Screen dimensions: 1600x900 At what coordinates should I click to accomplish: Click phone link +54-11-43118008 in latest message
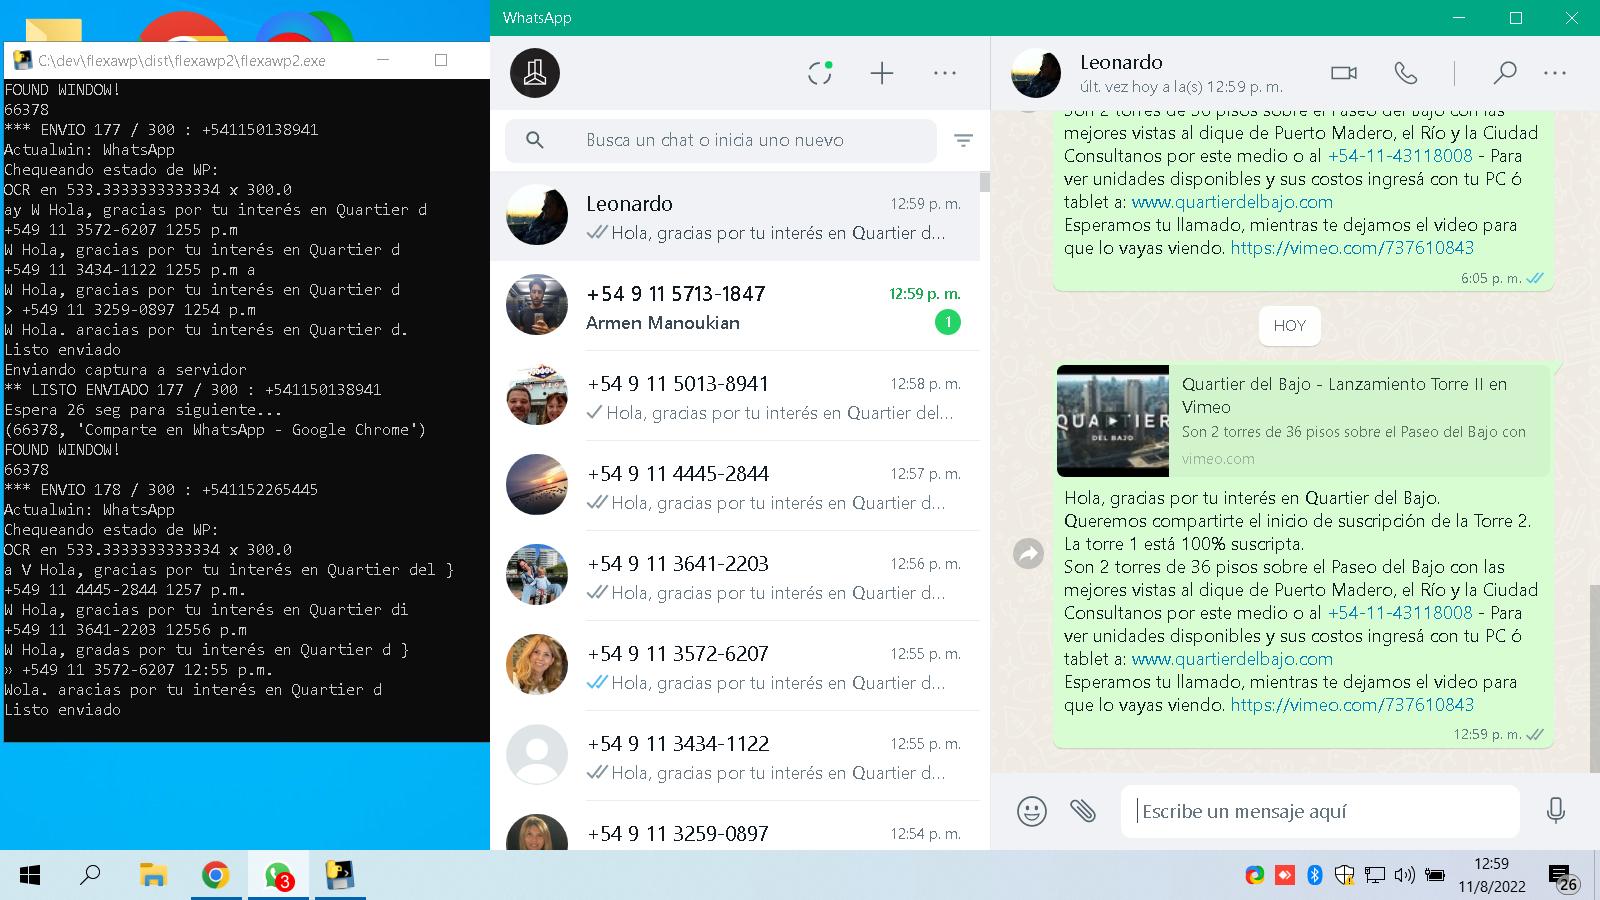tap(1400, 613)
